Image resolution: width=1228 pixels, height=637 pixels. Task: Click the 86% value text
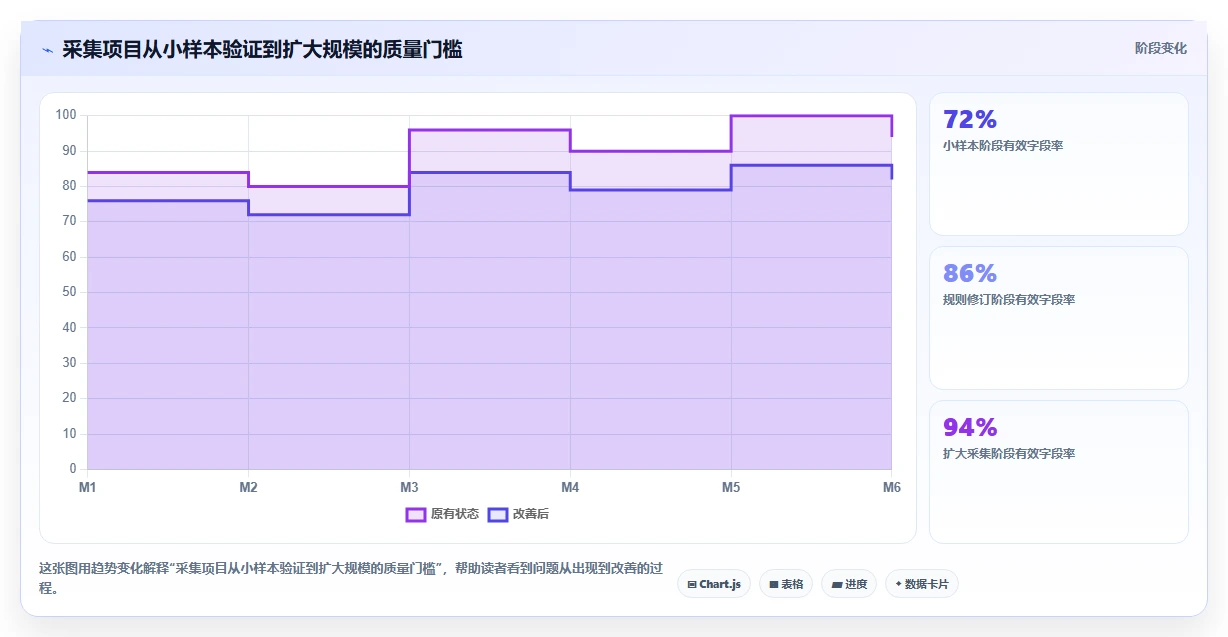tap(970, 274)
